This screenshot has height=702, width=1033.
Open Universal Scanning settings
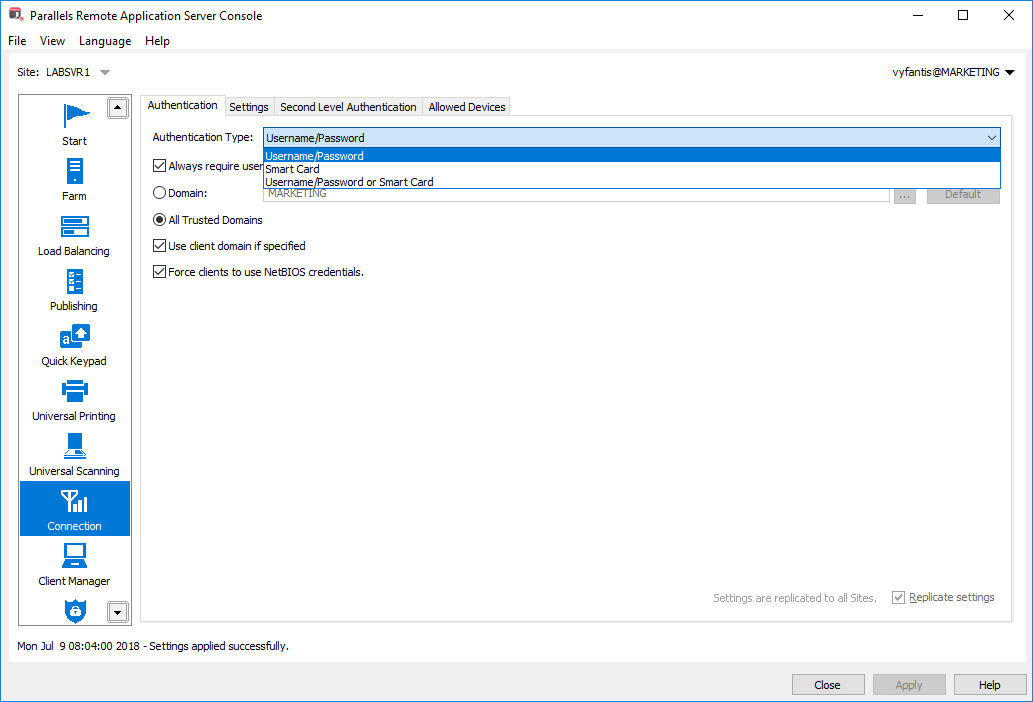[74, 454]
